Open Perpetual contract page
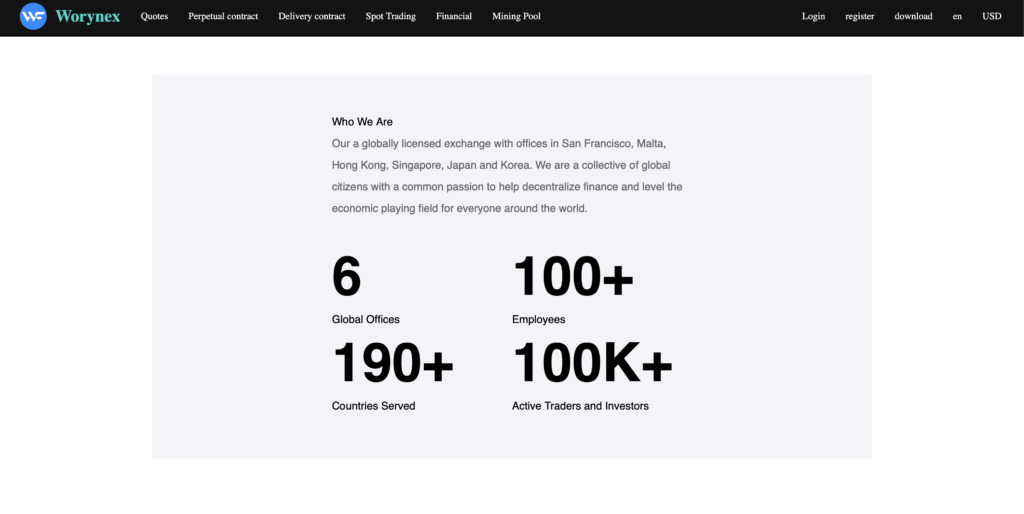The width and height of the screenshot is (1024, 514). point(223,16)
